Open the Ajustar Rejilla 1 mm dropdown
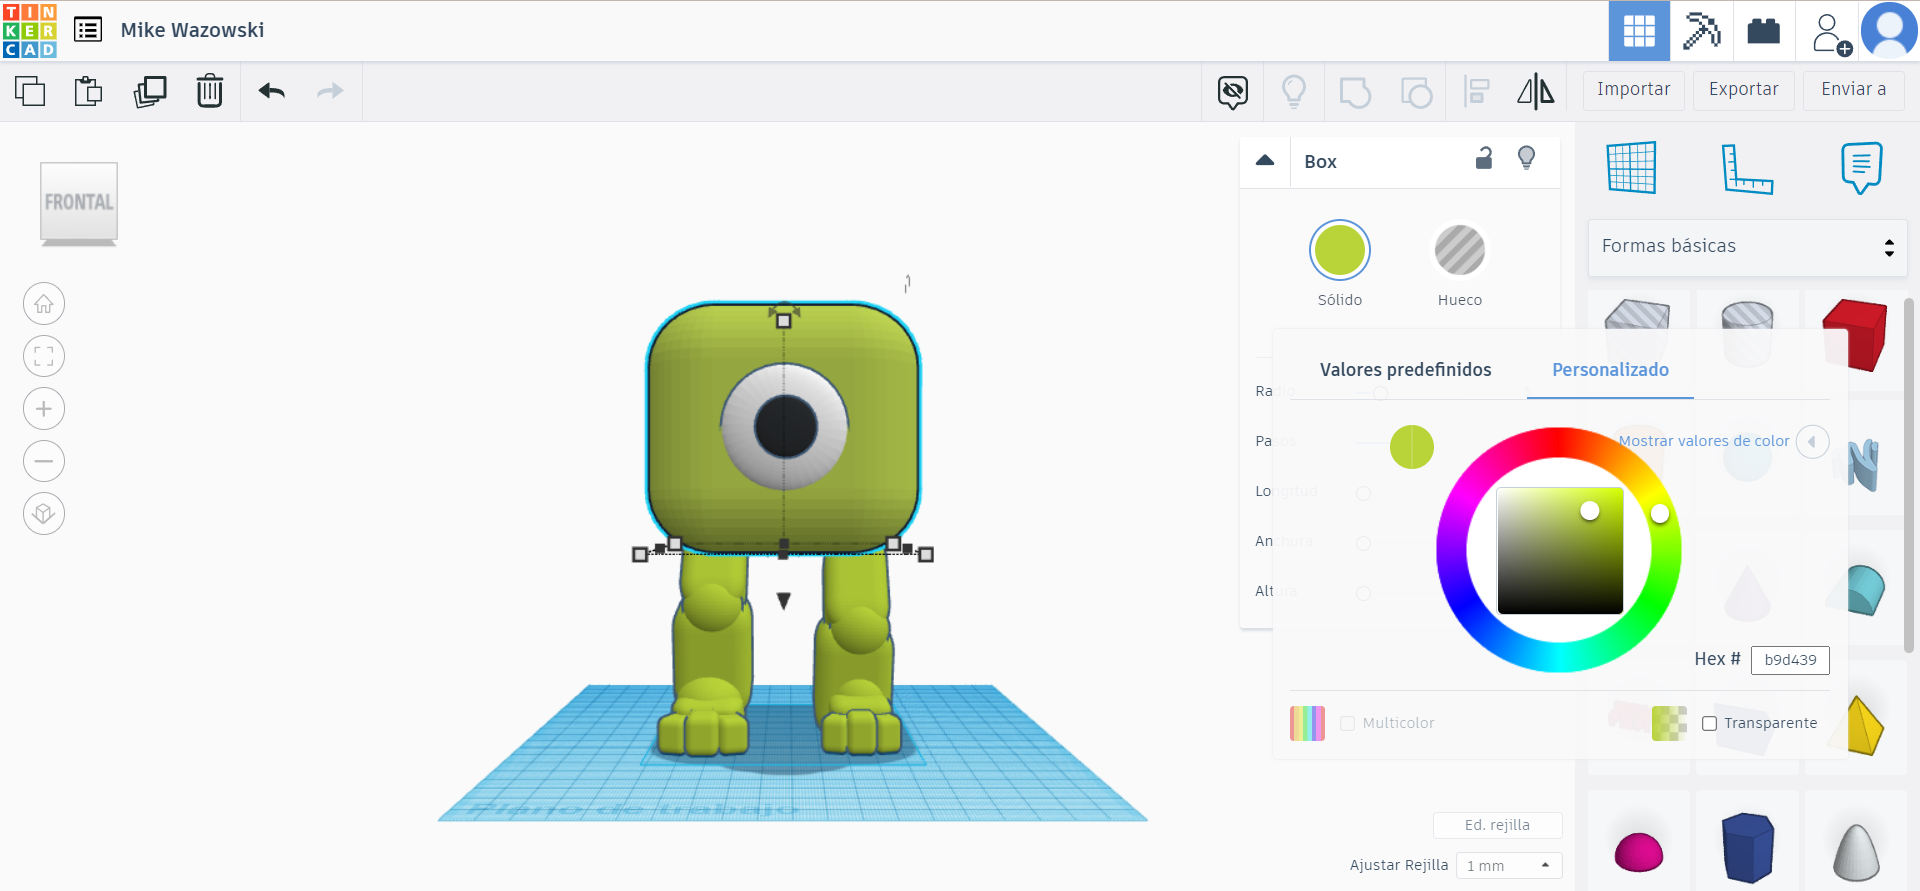The height and width of the screenshot is (891, 1920). (1509, 865)
